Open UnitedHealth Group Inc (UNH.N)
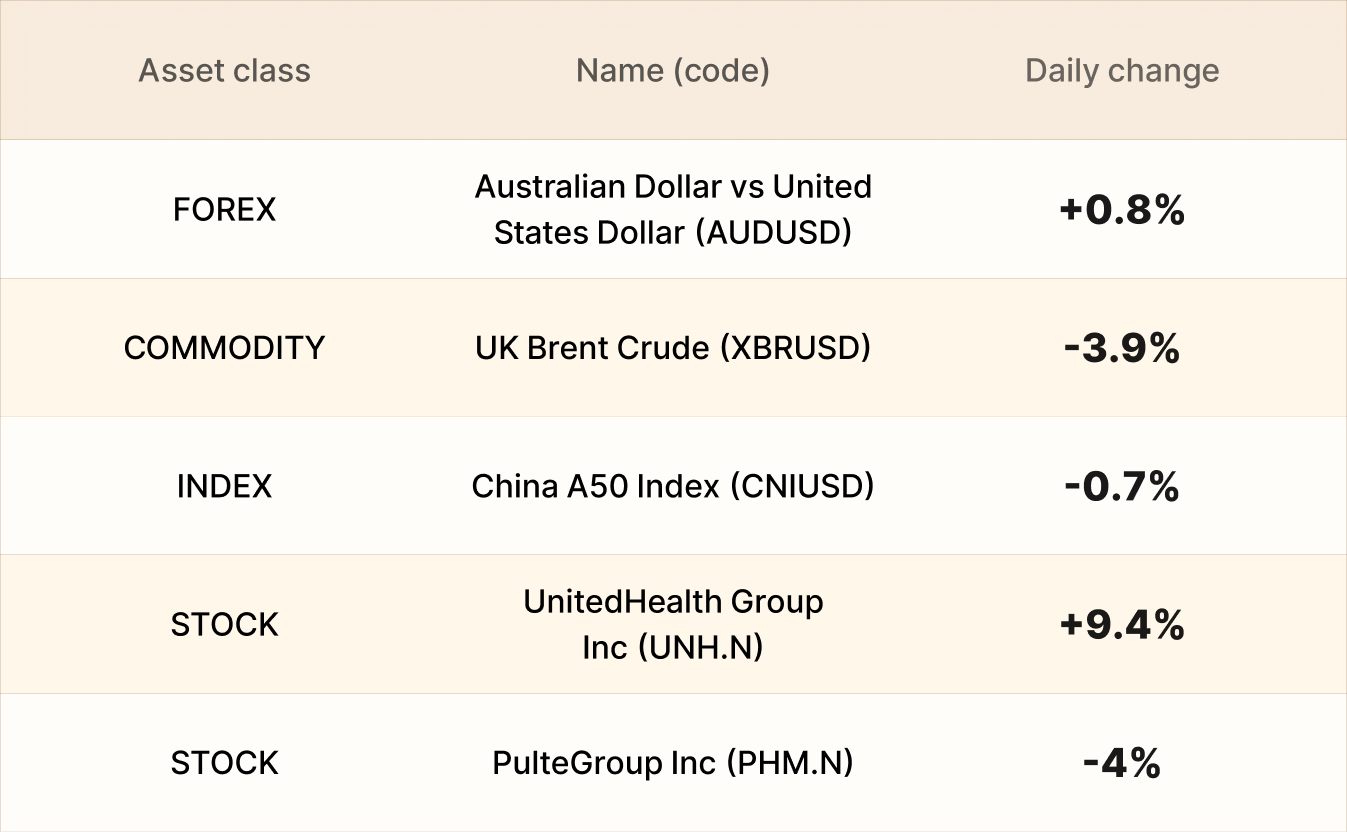The height and width of the screenshot is (832, 1347). coord(673,624)
